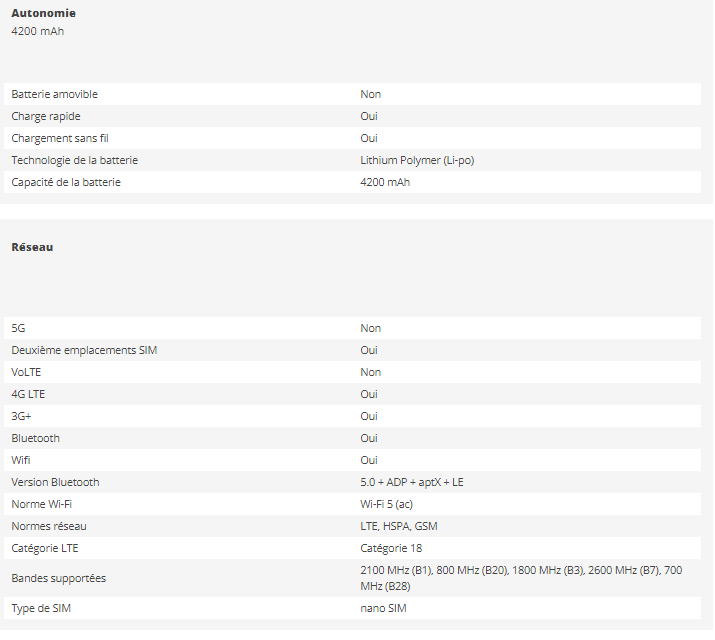Click the Charge rapide label
The height and width of the screenshot is (640, 715).
coord(45,116)
